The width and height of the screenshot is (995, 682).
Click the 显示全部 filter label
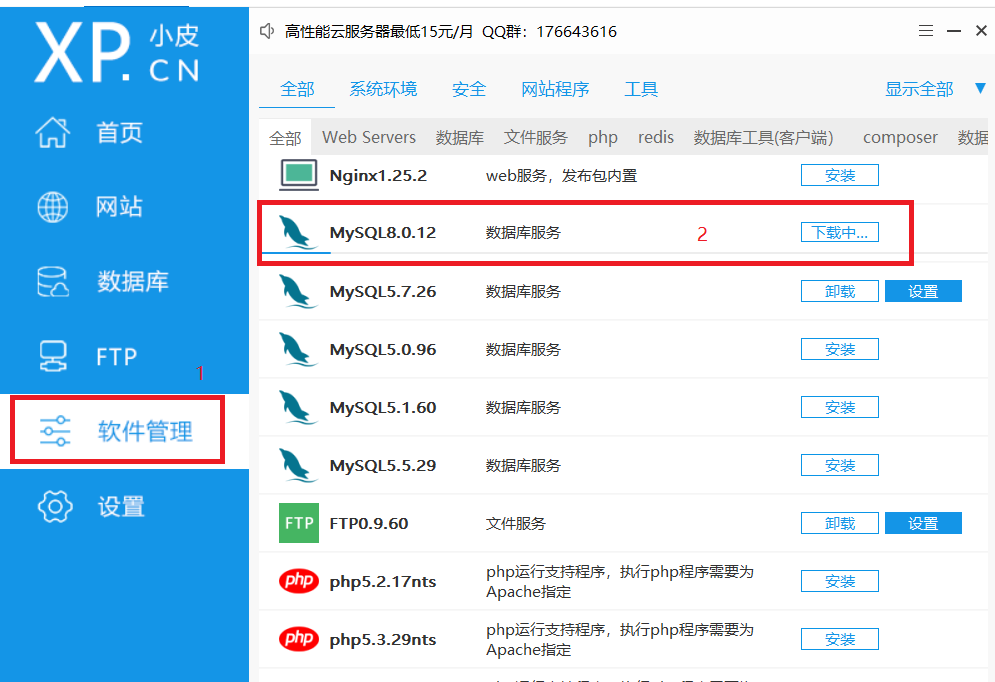[x=919, y=89]
